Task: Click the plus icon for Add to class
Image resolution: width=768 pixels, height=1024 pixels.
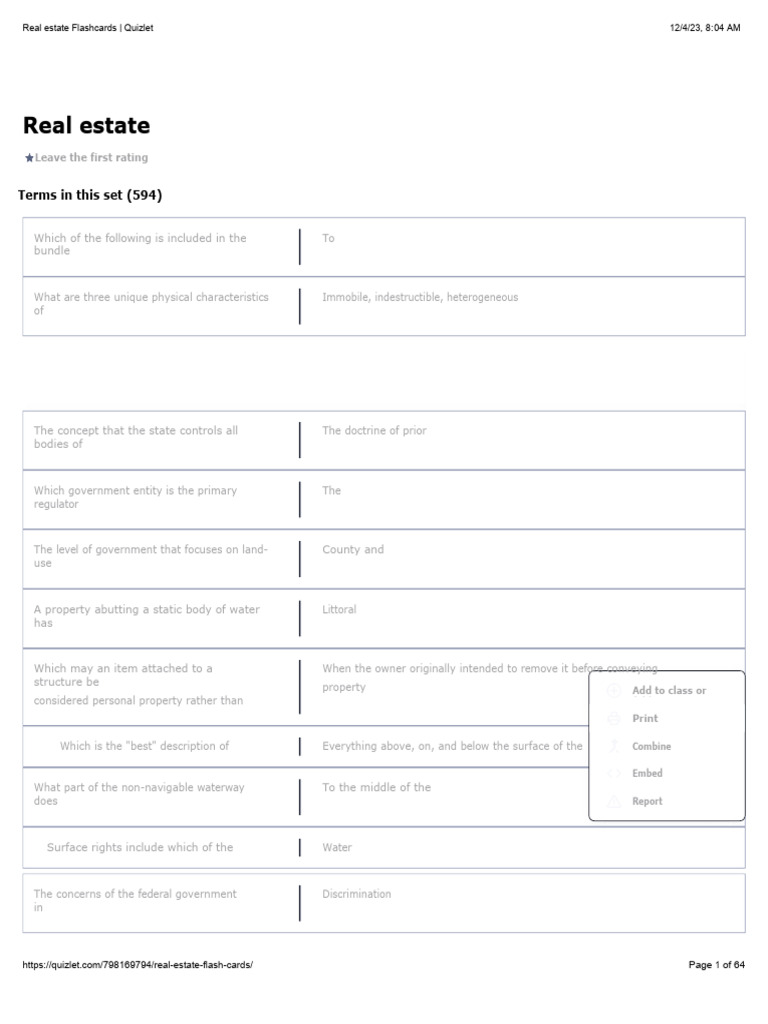Action: click(x=614, y=691)
